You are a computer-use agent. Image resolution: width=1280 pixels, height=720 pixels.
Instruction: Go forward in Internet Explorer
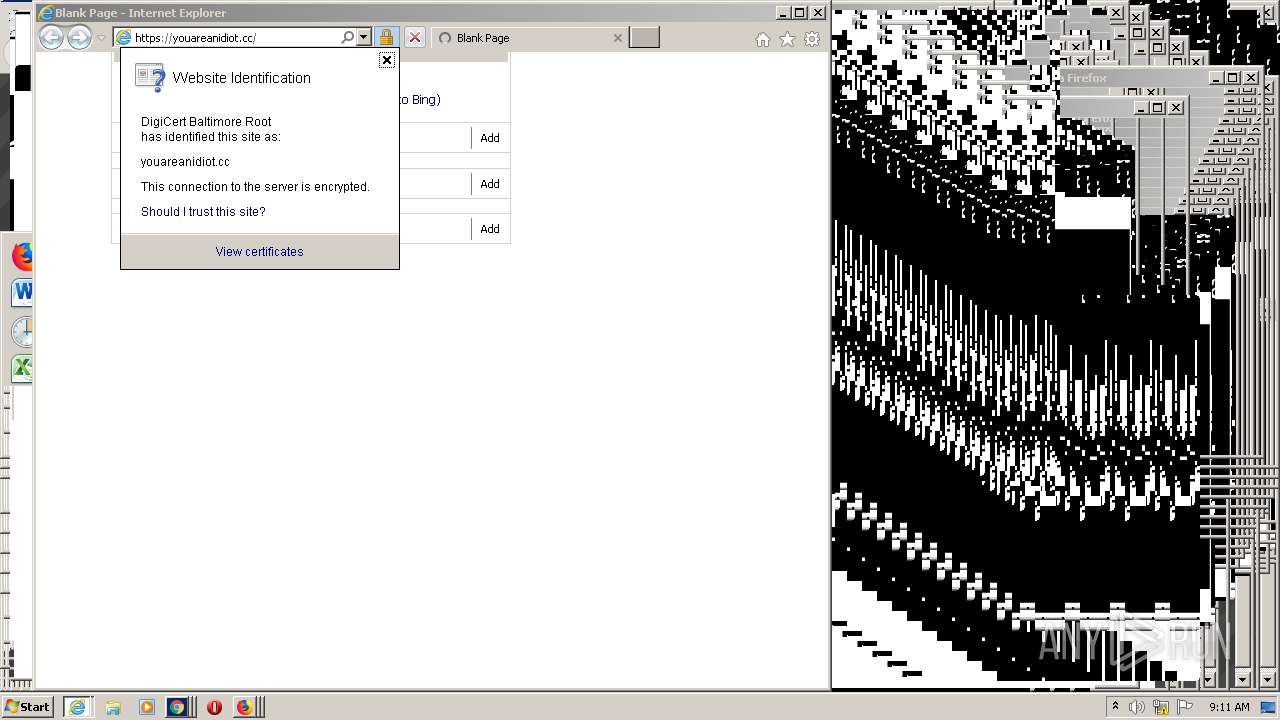(79, 38)
